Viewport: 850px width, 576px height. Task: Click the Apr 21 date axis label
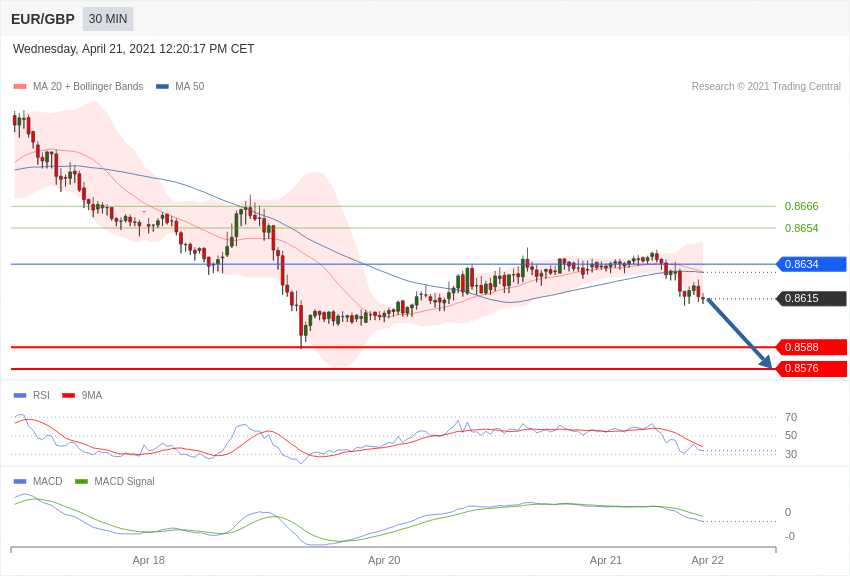pos(606,560)
